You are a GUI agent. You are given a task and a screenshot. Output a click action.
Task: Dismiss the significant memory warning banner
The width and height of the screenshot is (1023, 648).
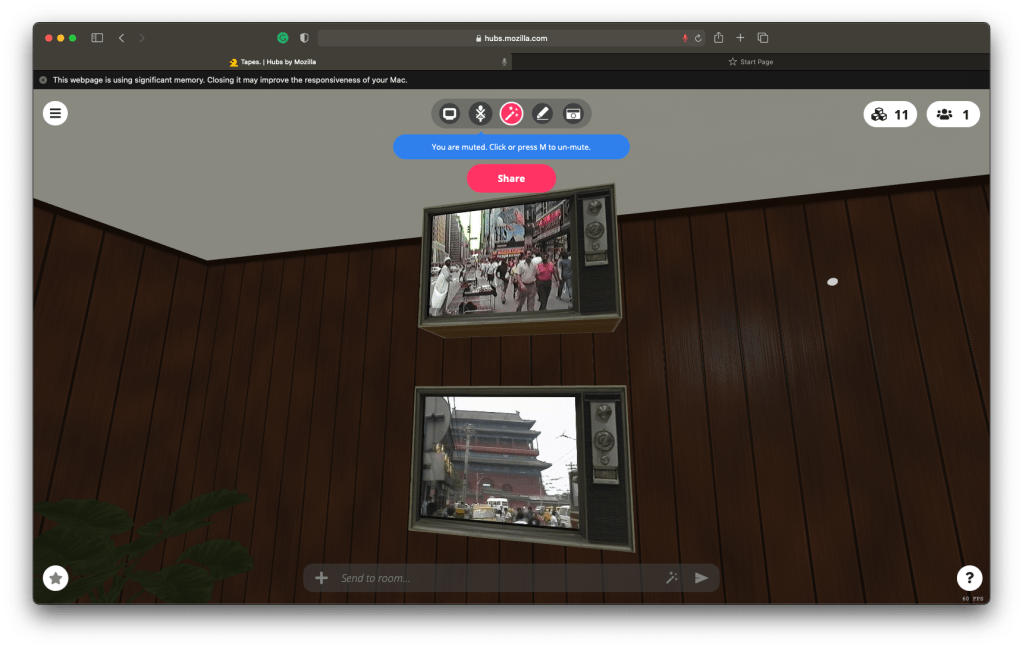pos(43,80)
